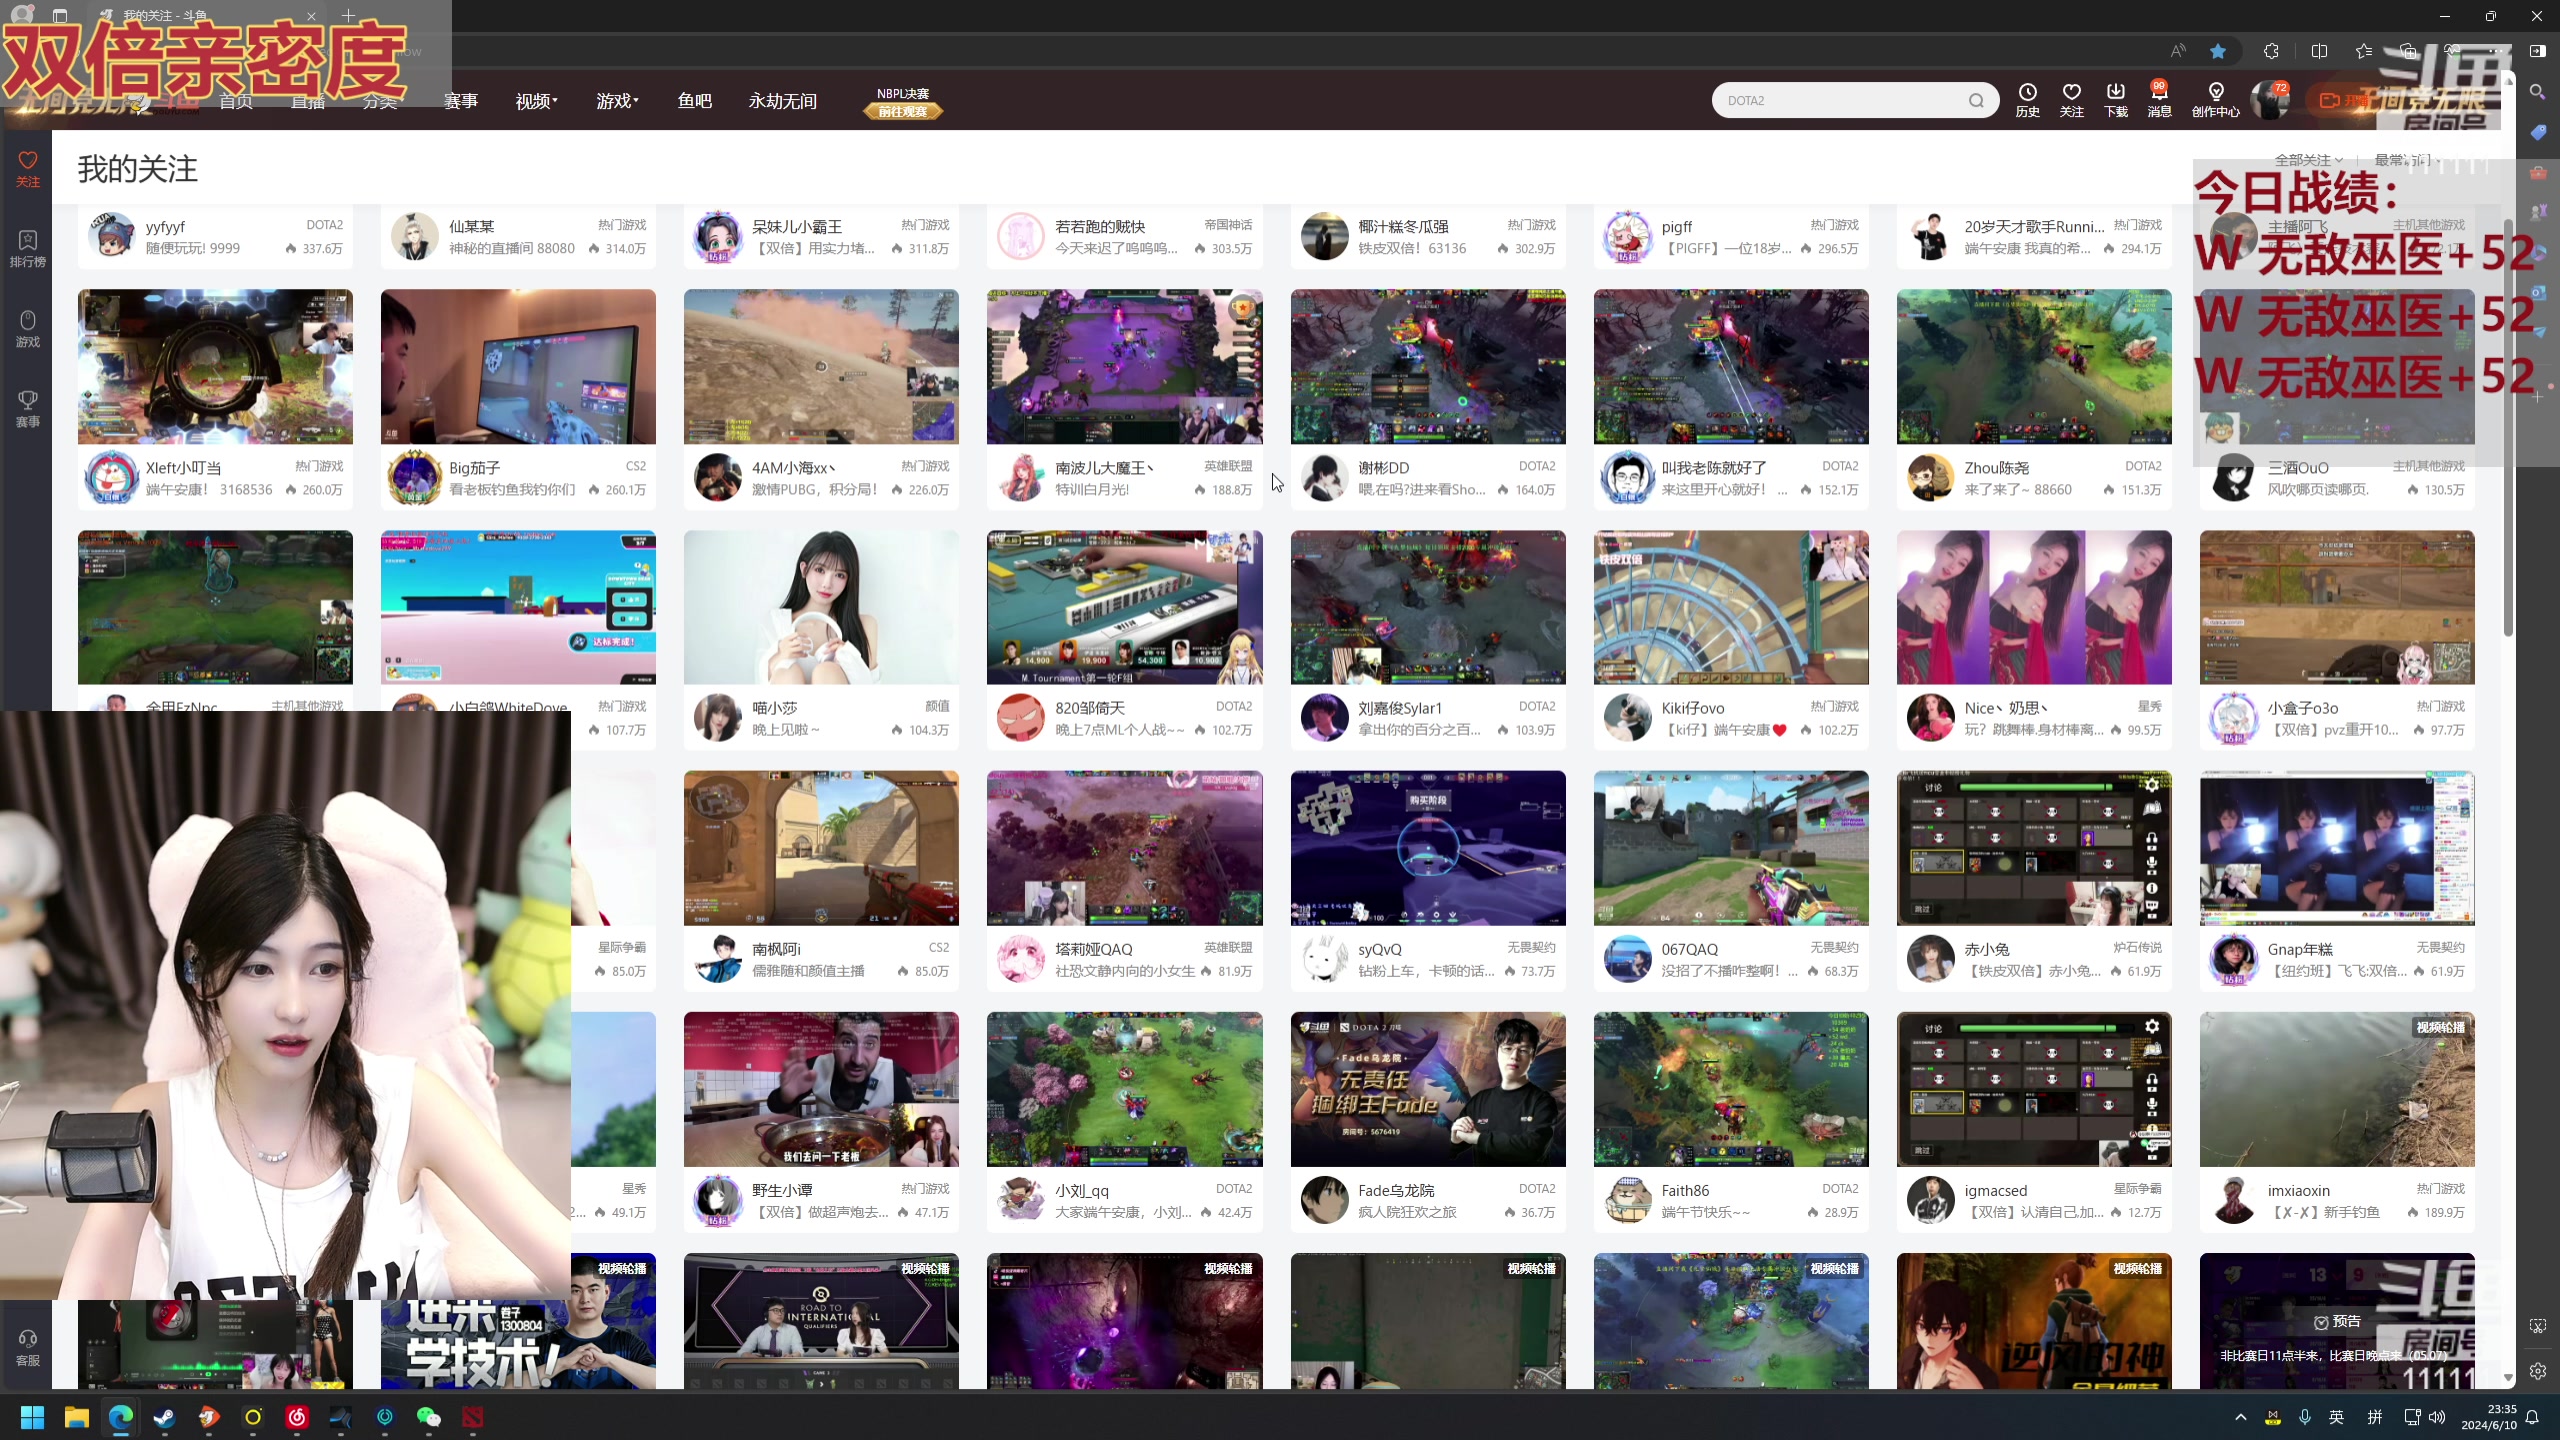Viewport: 2560px width, 1440px height.
Task: Click the NBPL决赛 前往观赛 banner button
Action: coord(902,111)
